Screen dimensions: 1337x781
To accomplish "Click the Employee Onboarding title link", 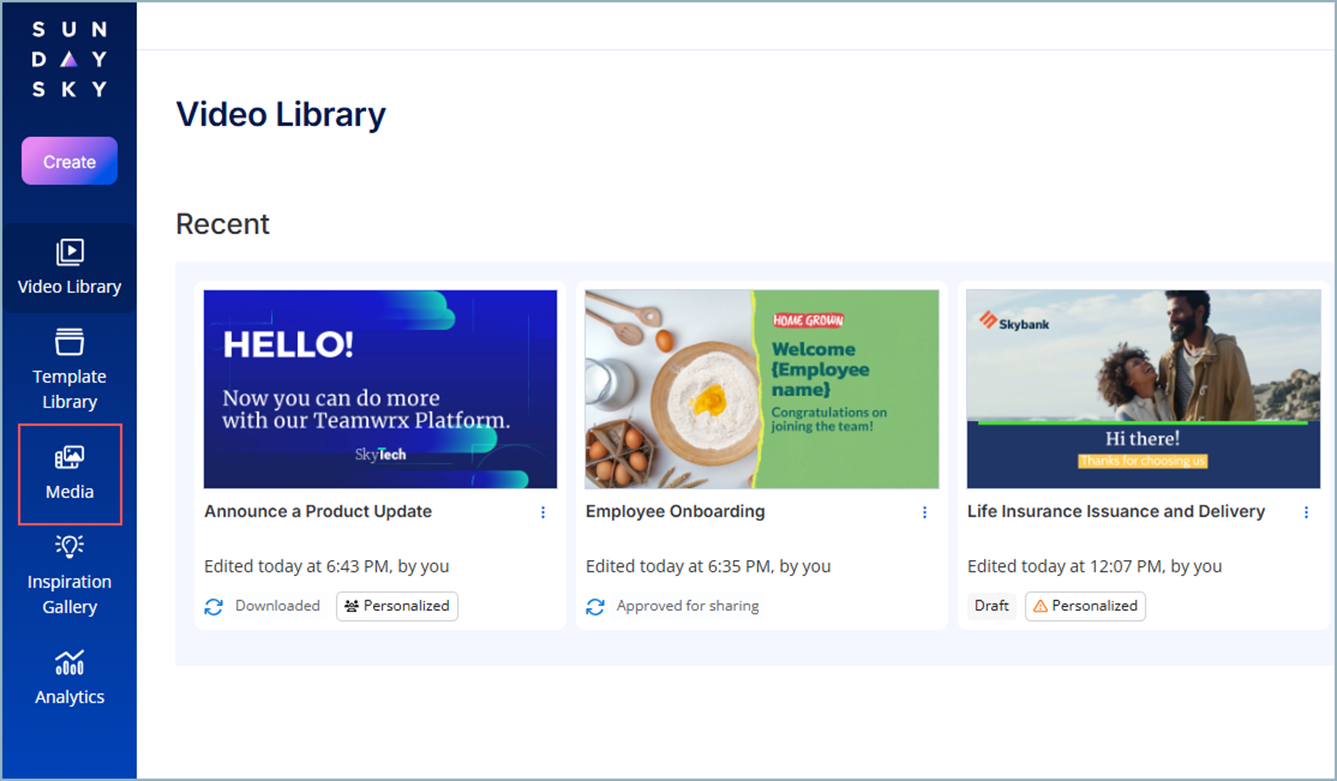I will click(x=675, y=511).
